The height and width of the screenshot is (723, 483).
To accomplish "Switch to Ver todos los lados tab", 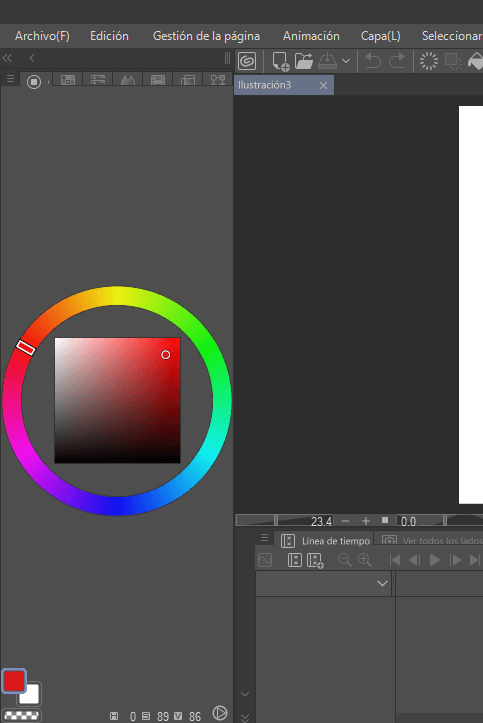I will 431,541.
